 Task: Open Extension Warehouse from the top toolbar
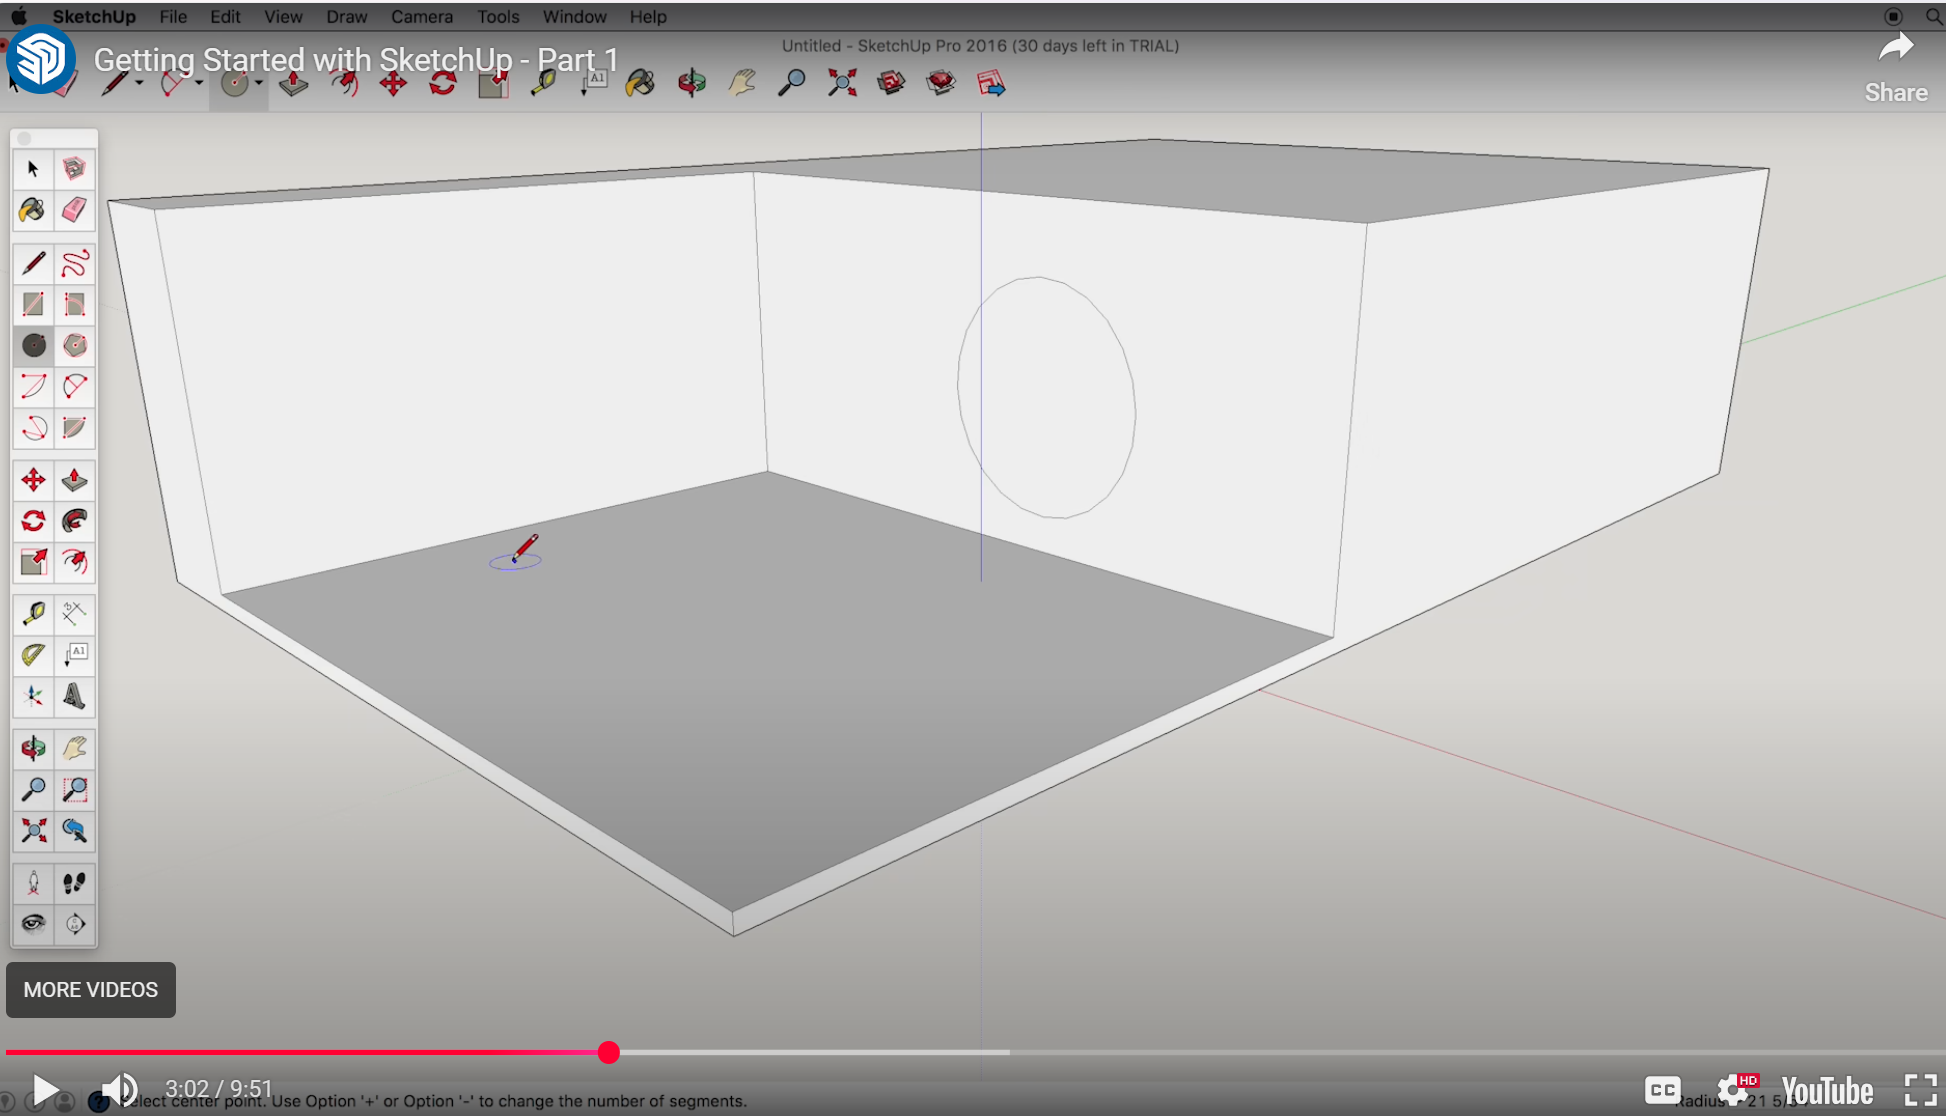click(941, 83)
